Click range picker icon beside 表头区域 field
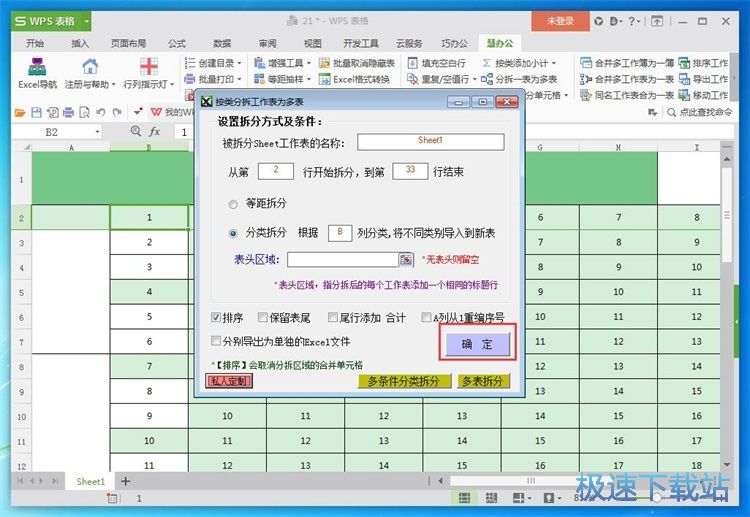 pyautogui.click(x=406, y=259)
